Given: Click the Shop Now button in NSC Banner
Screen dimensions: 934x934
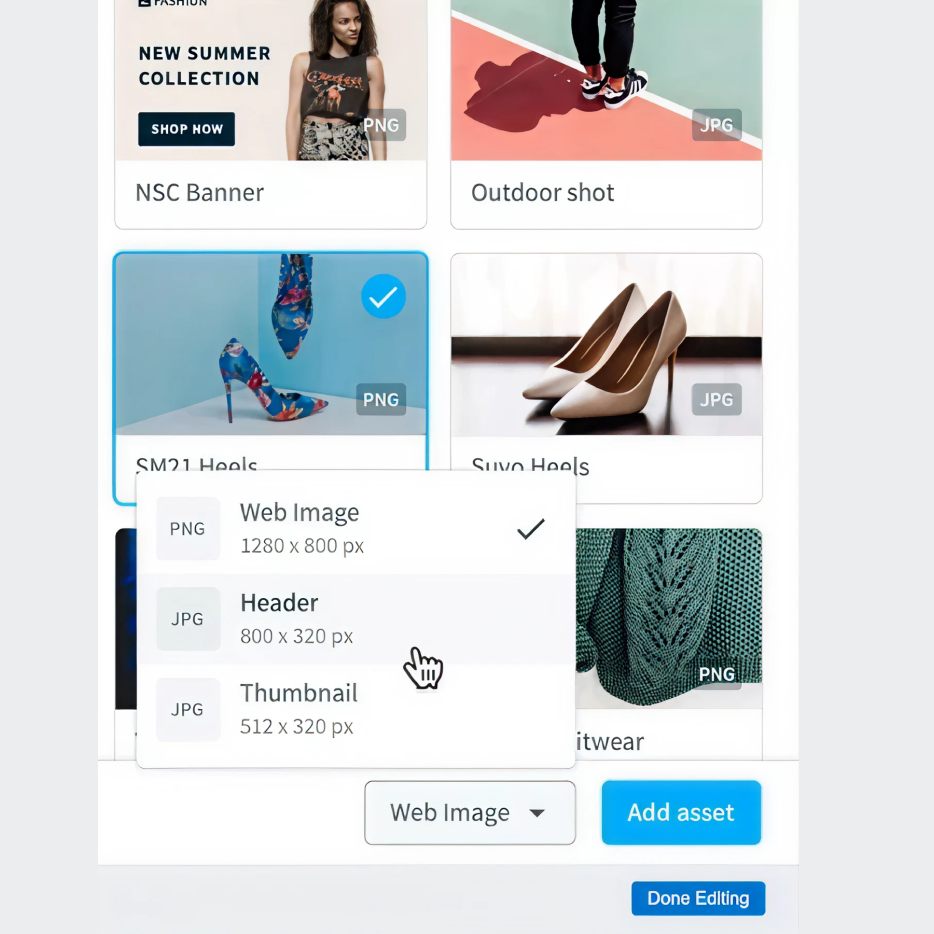Looking at the screenshot, I should point(186,129).
